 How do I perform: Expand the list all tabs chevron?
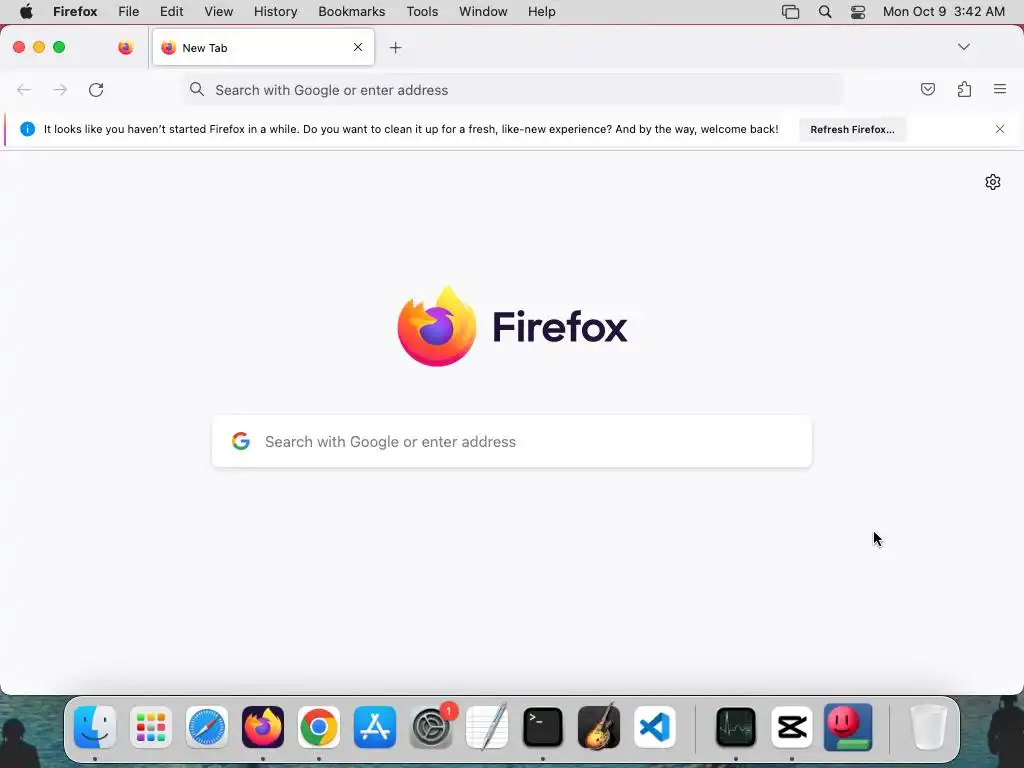pos(964,47)
